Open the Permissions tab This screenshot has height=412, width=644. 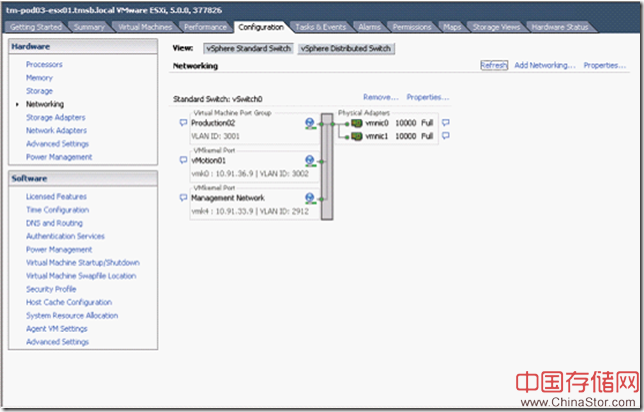click(x=412, y=27)
